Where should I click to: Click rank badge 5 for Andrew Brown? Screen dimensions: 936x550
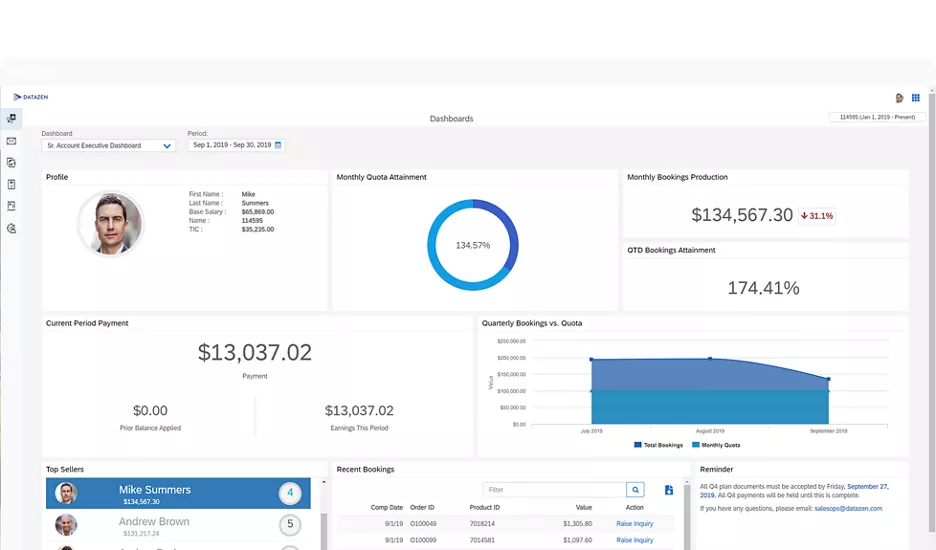[290, 524]
